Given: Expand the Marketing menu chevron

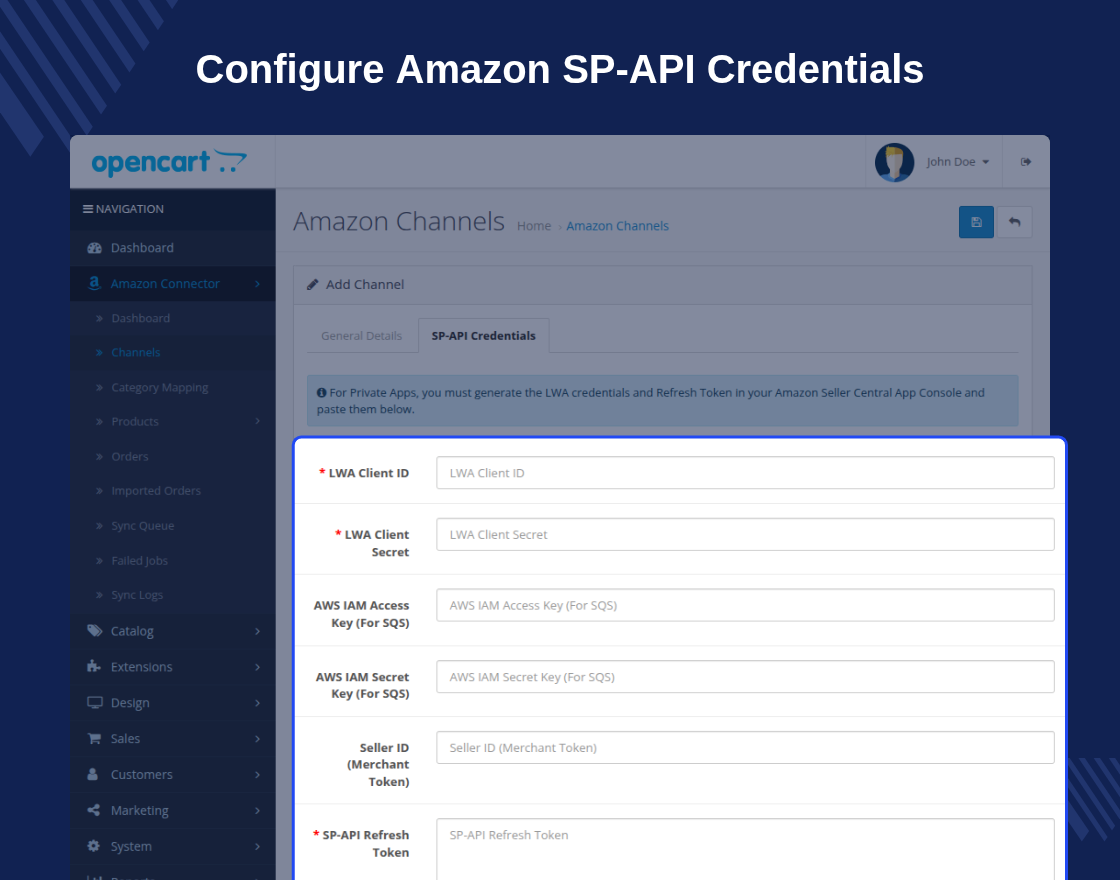Looking at the screenshot, I should click(257, 811).
